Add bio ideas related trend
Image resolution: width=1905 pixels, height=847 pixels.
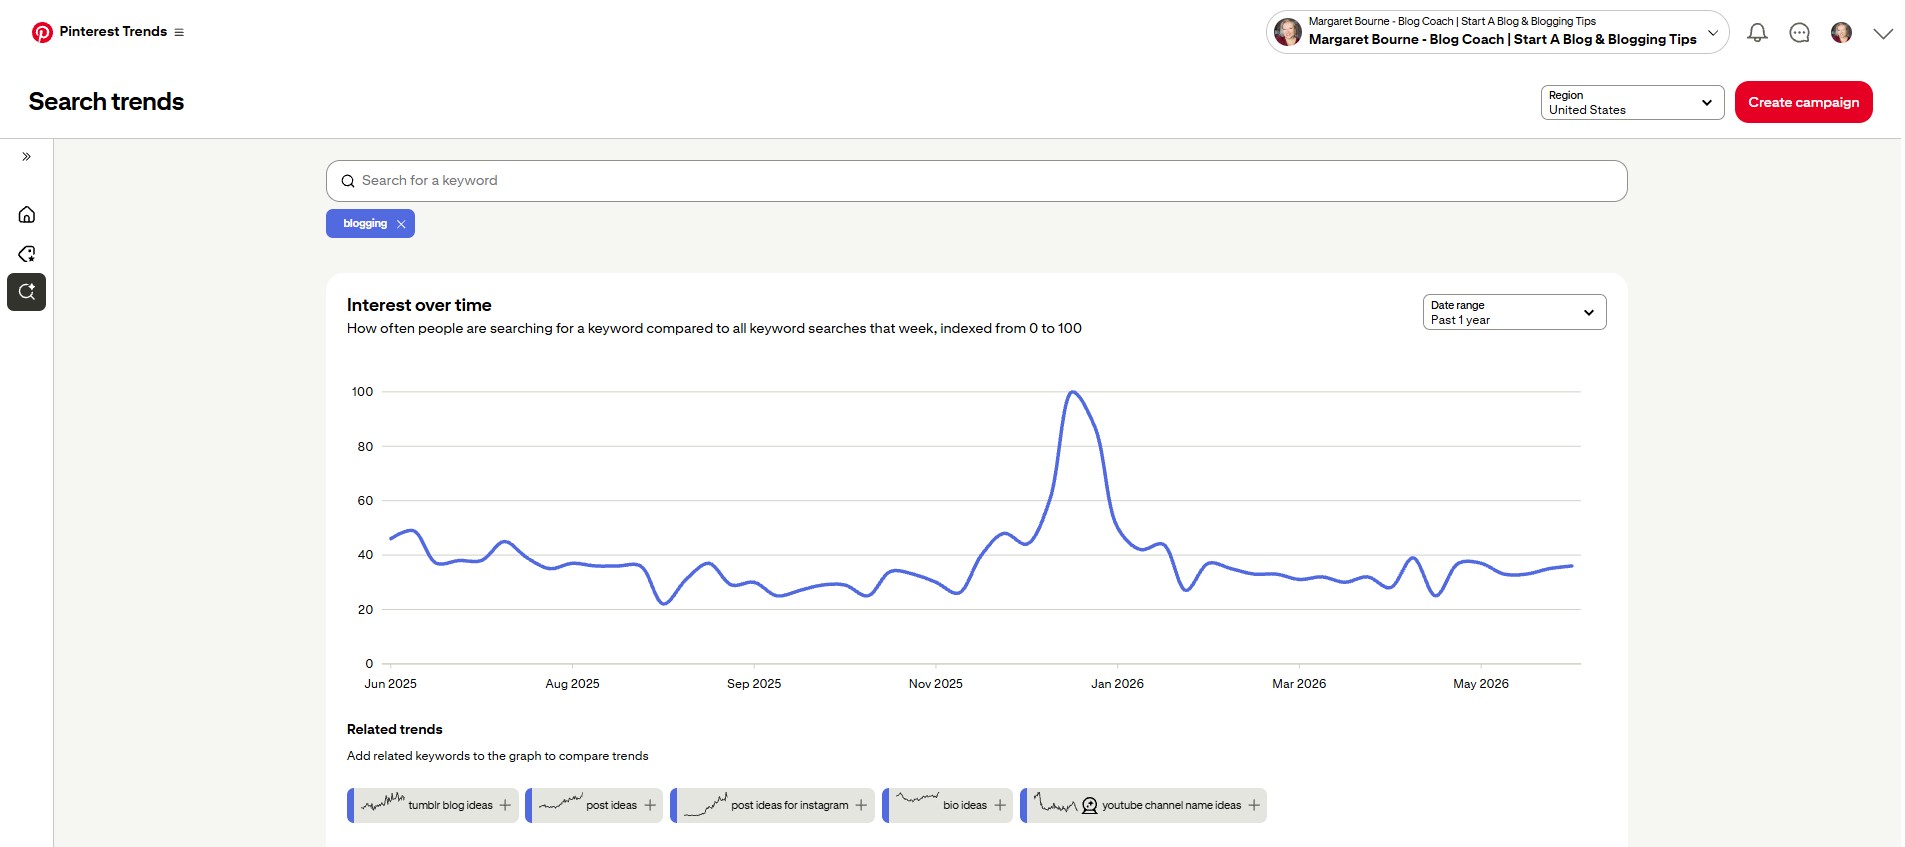tap(947, 805)
